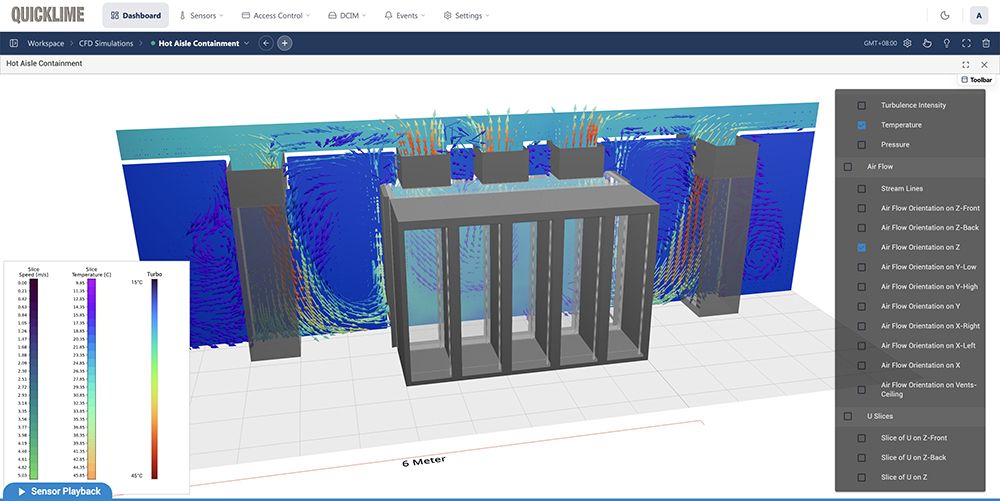Disable Air Flow Orientation on Z checkbox

click(x=861, y=247)
